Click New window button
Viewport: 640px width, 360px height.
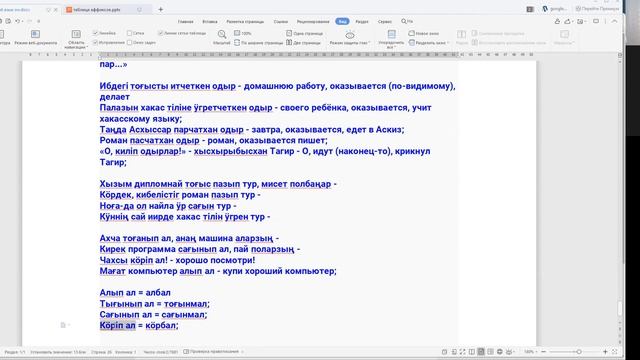[x=424, y=33]
